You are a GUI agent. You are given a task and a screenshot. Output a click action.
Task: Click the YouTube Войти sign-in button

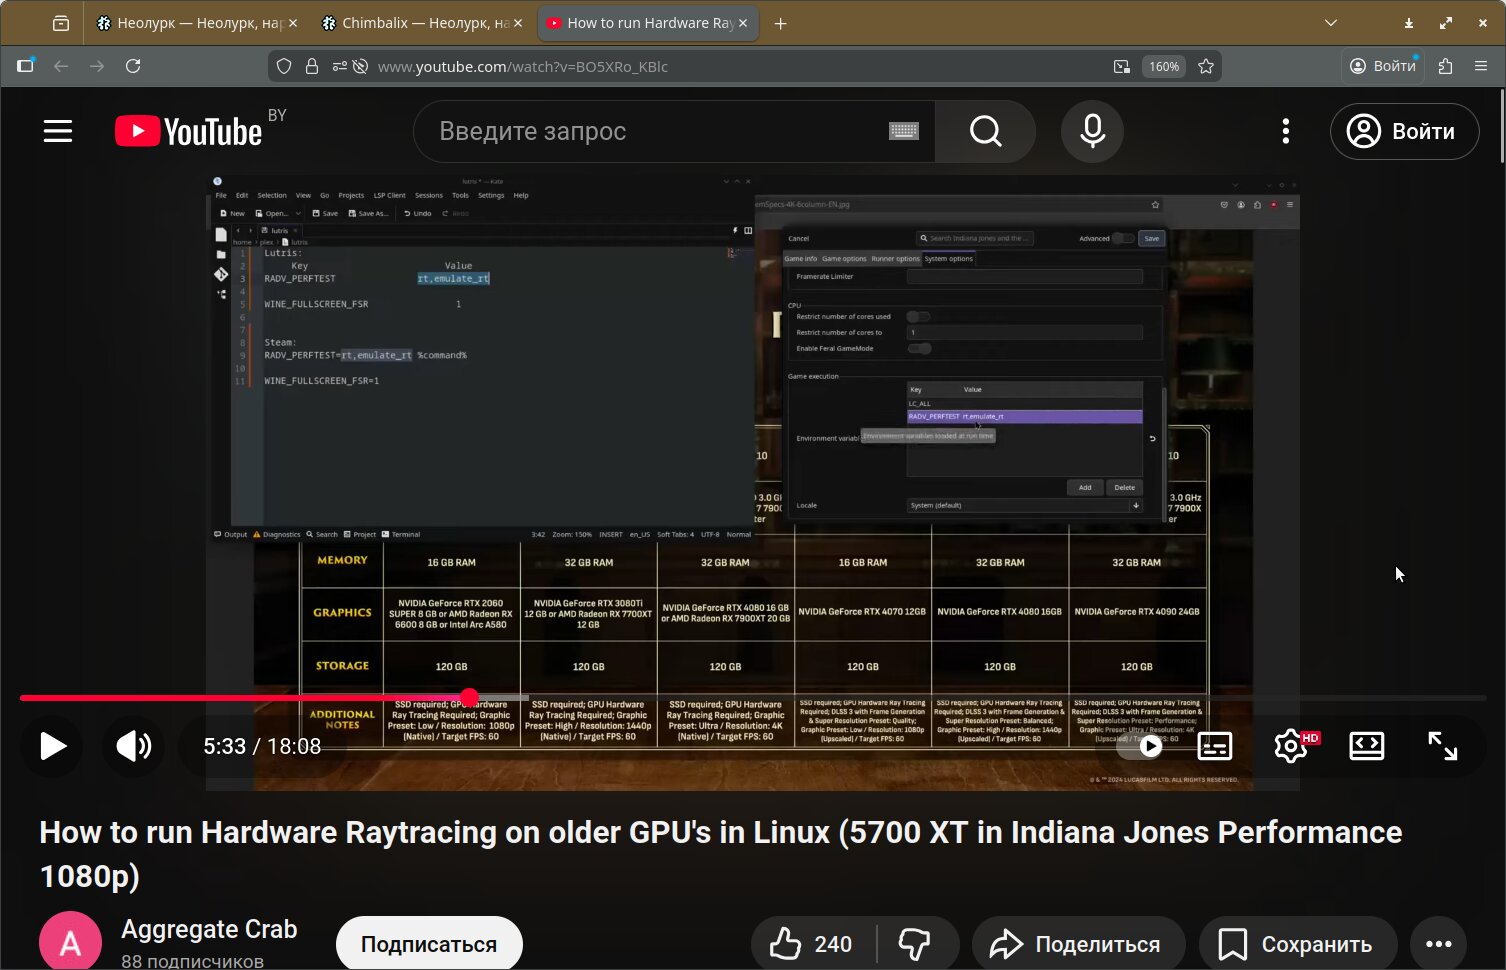1404,131
